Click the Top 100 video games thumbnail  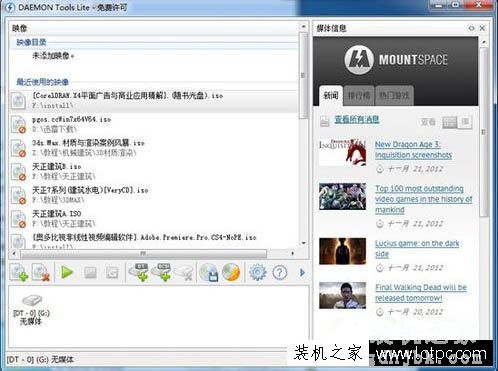(x=342, y=196)
